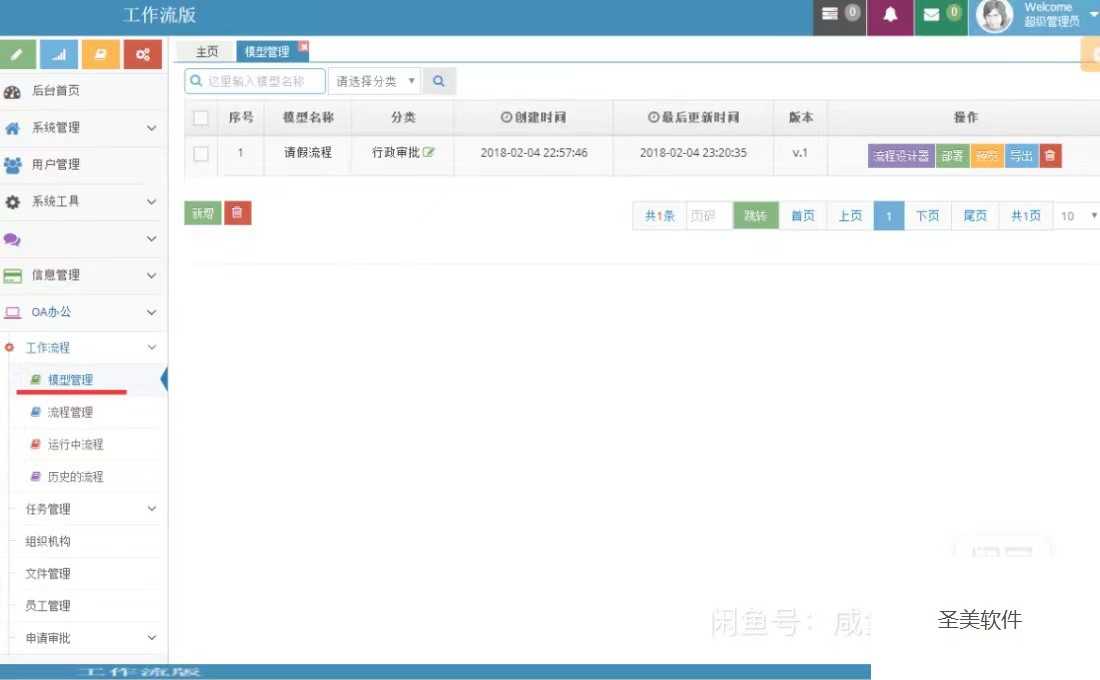Go to 首页 first page
1100x680 pixels.
coord(803,216)
